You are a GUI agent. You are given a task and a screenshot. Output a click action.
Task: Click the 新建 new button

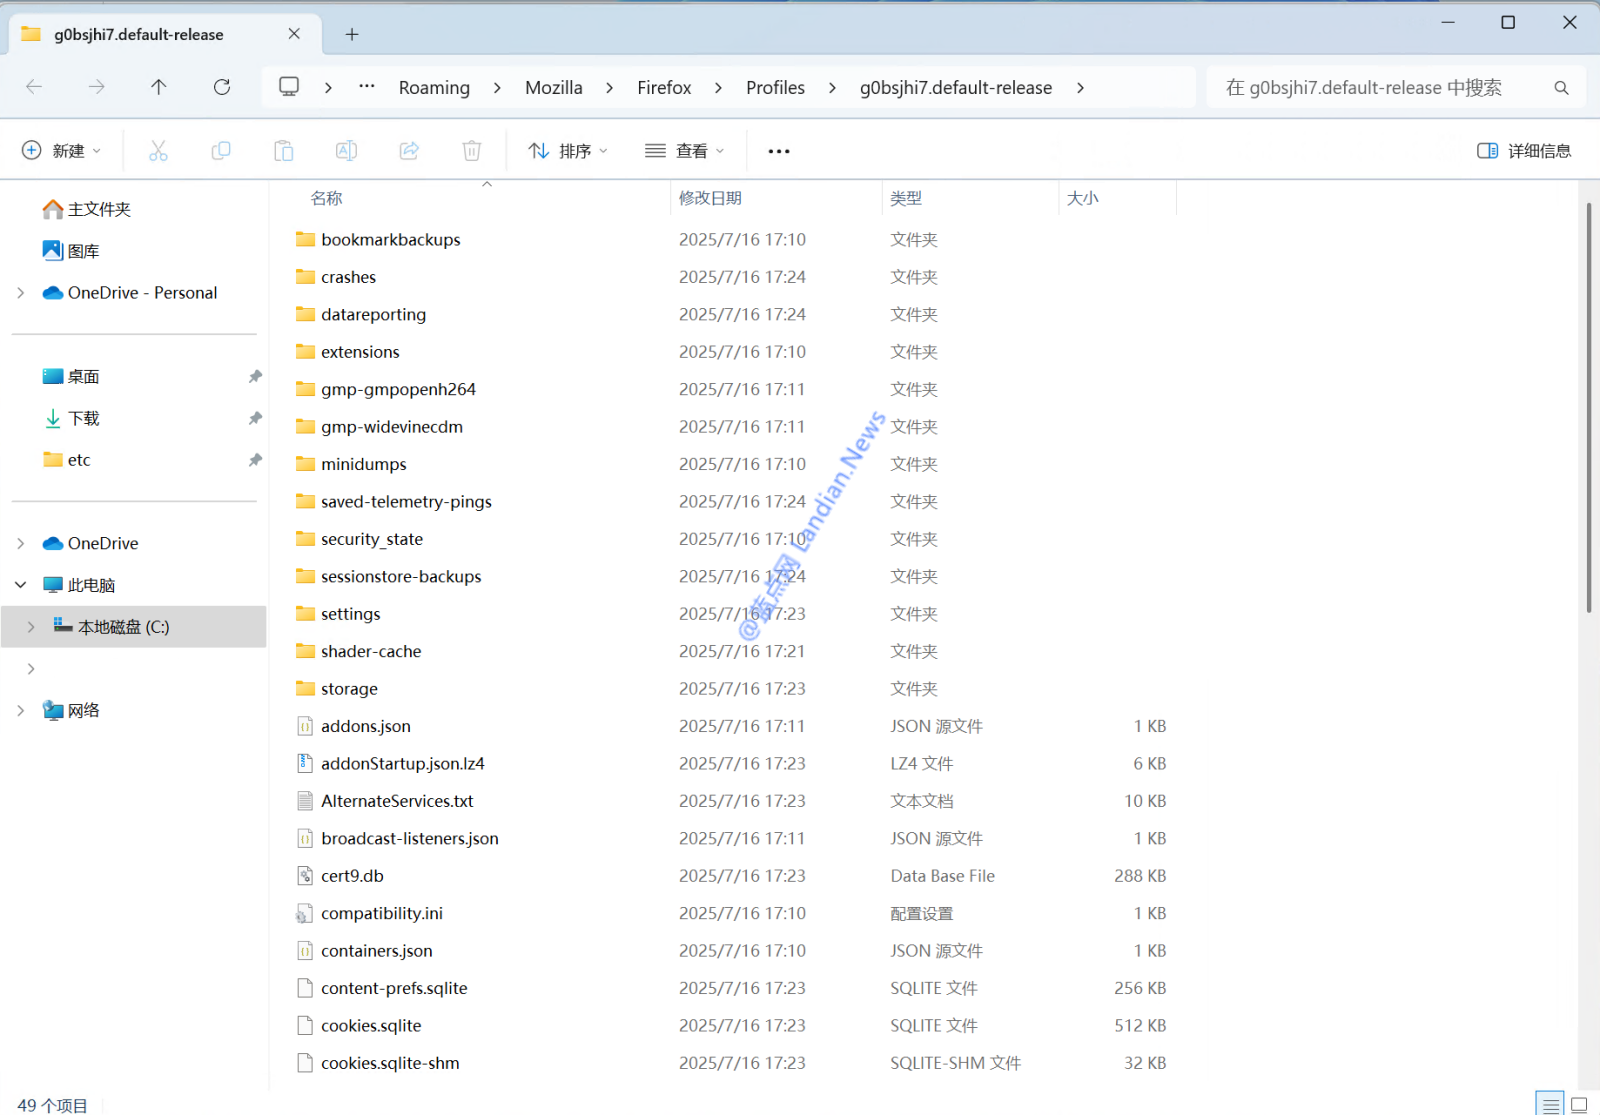(61, 151)
